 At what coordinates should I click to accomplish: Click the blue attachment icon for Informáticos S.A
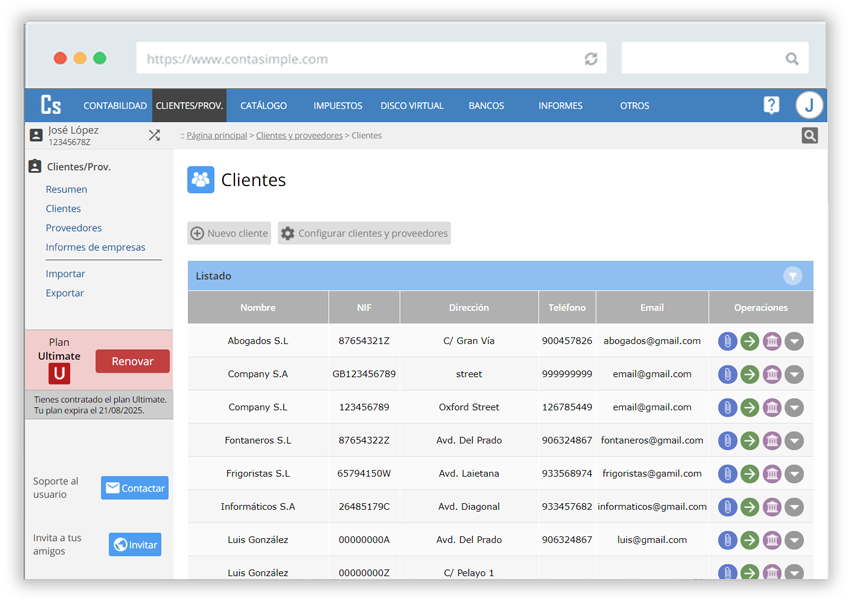coord(728,506)
